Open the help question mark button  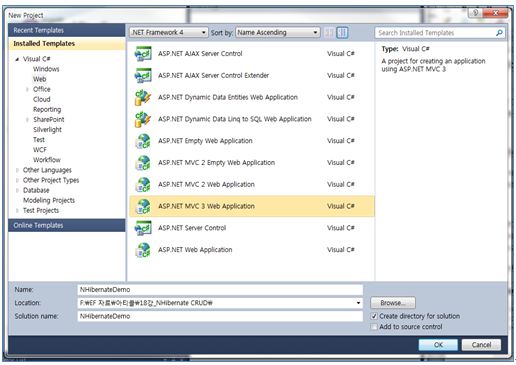[476, 13]
